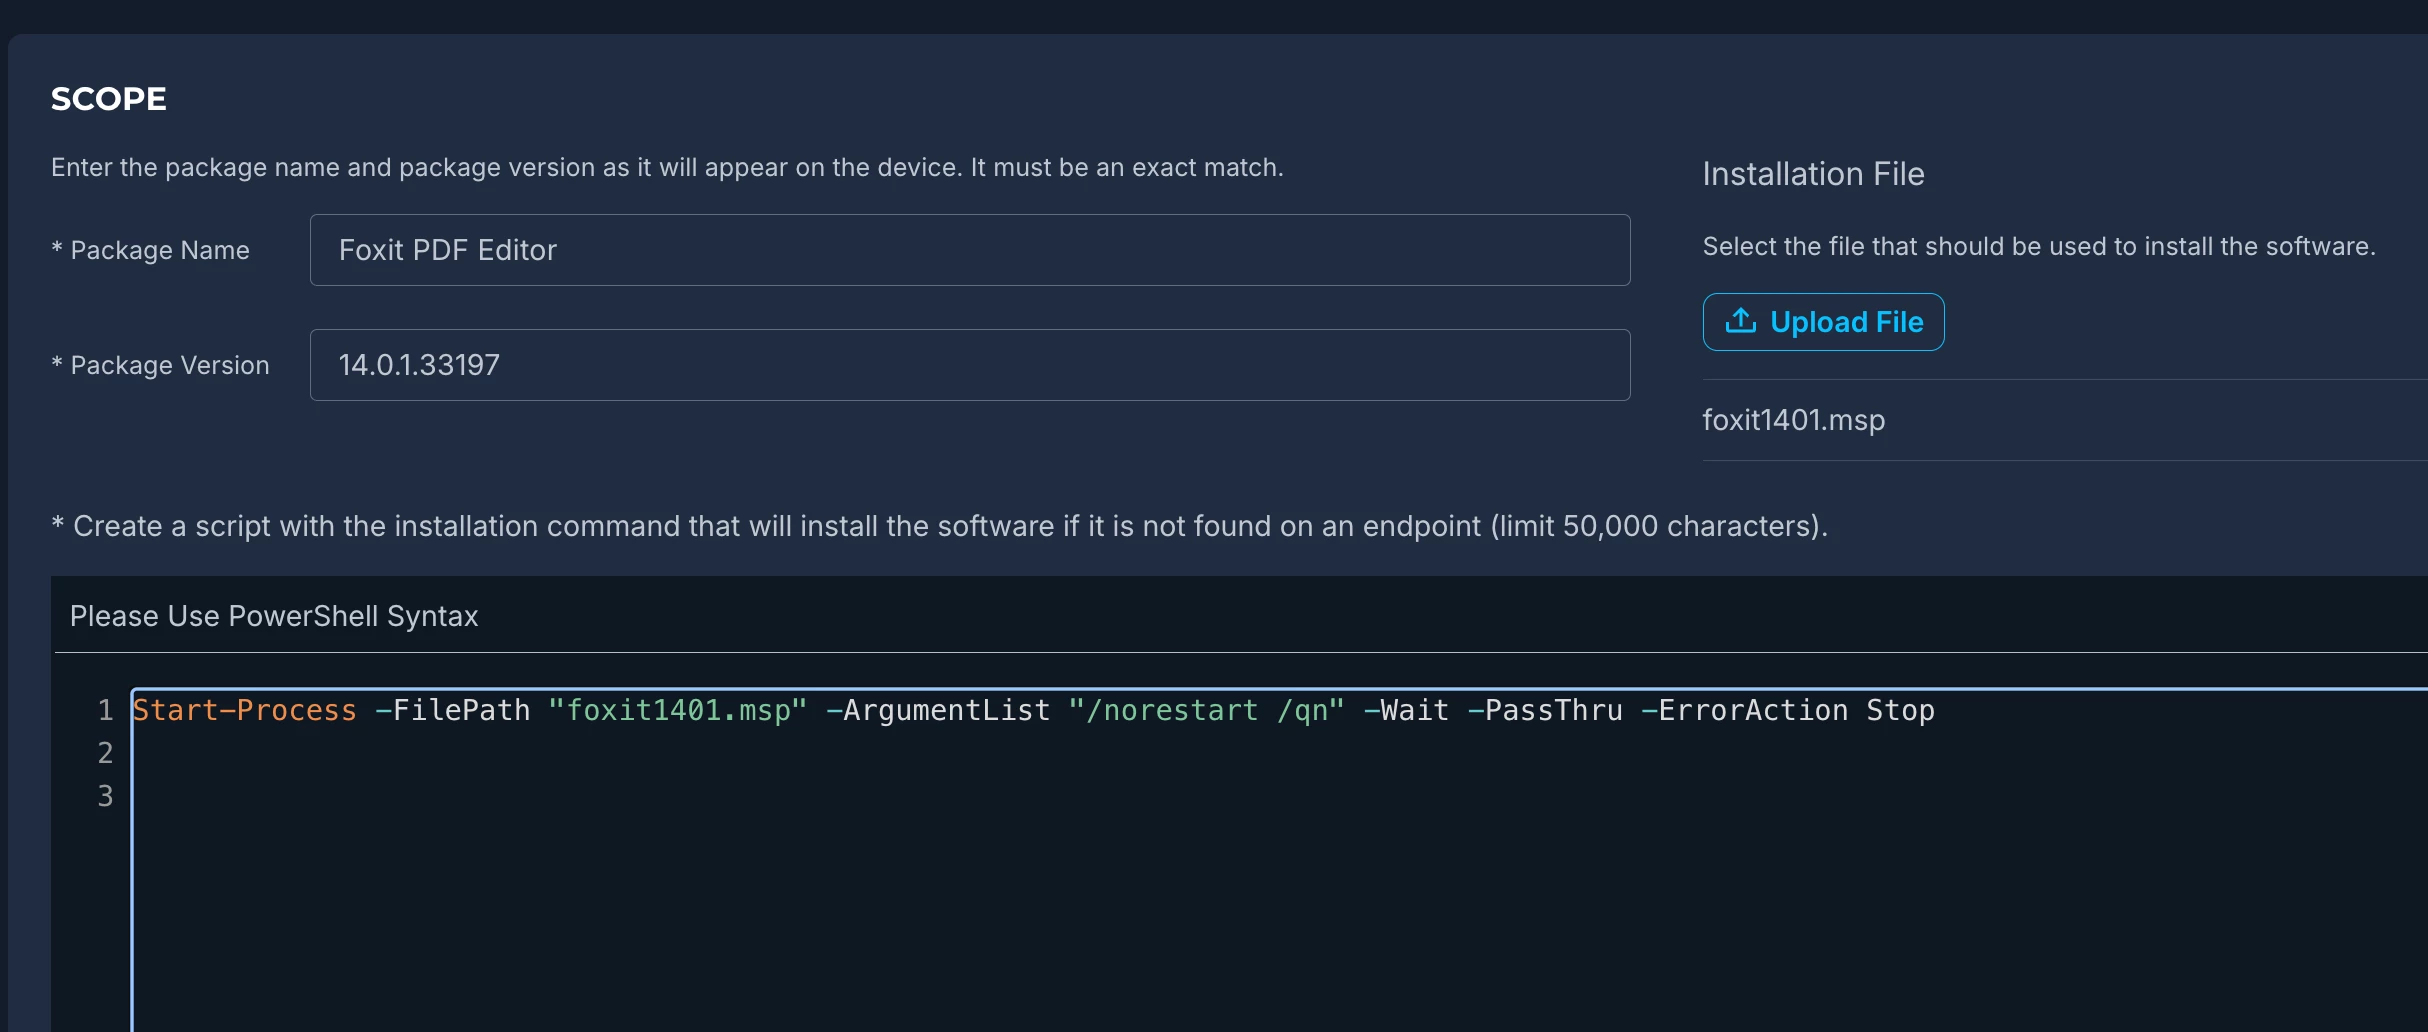This screenshot has height=1032, width=2428.
Task: Click the "/norestart /qn" argument string
Action: click(1206, 710)
